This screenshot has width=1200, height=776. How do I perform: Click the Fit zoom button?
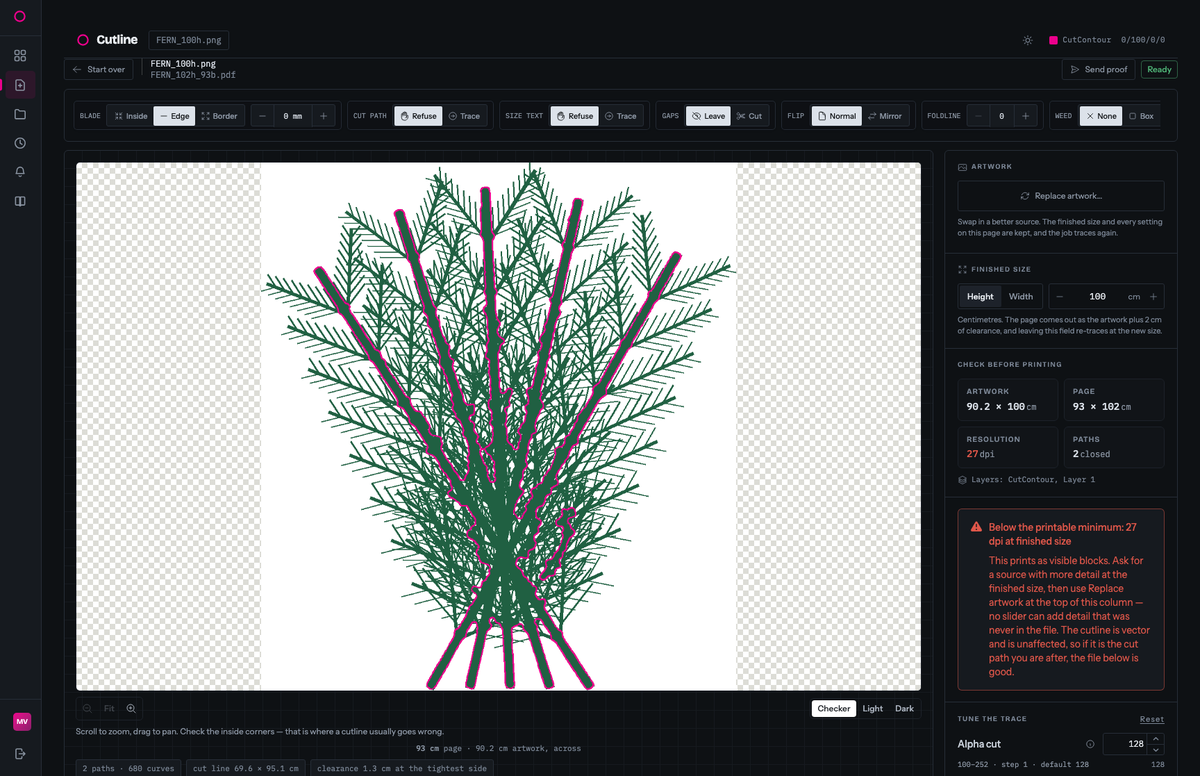point(109,709)
